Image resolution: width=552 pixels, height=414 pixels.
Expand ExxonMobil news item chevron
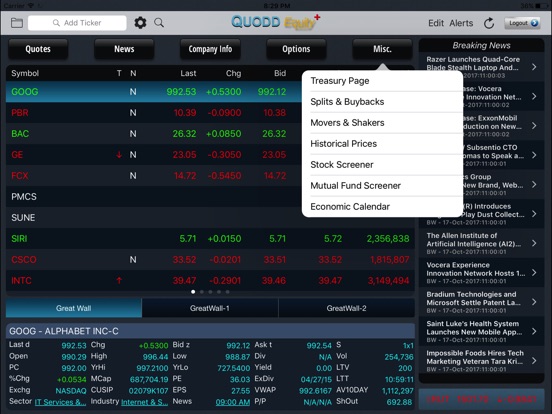[534, 126]
